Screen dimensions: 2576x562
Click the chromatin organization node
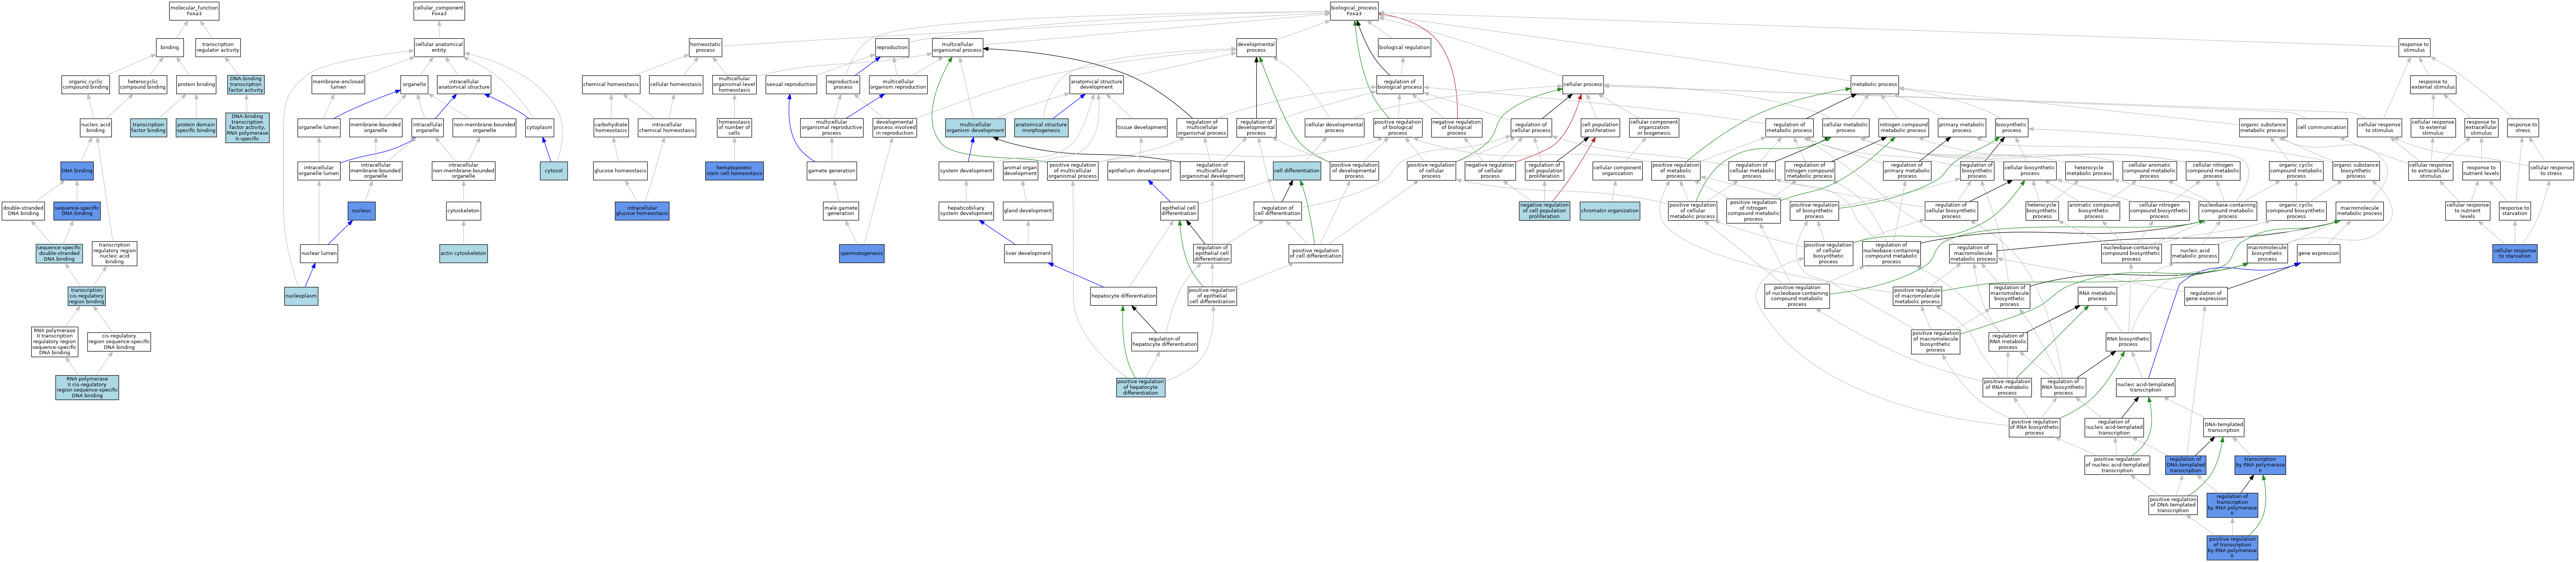pos(1610,211)
